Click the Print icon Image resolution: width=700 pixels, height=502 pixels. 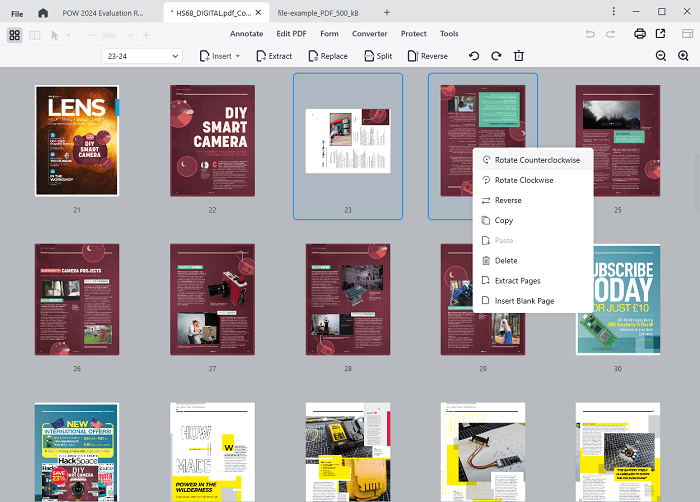639,34
